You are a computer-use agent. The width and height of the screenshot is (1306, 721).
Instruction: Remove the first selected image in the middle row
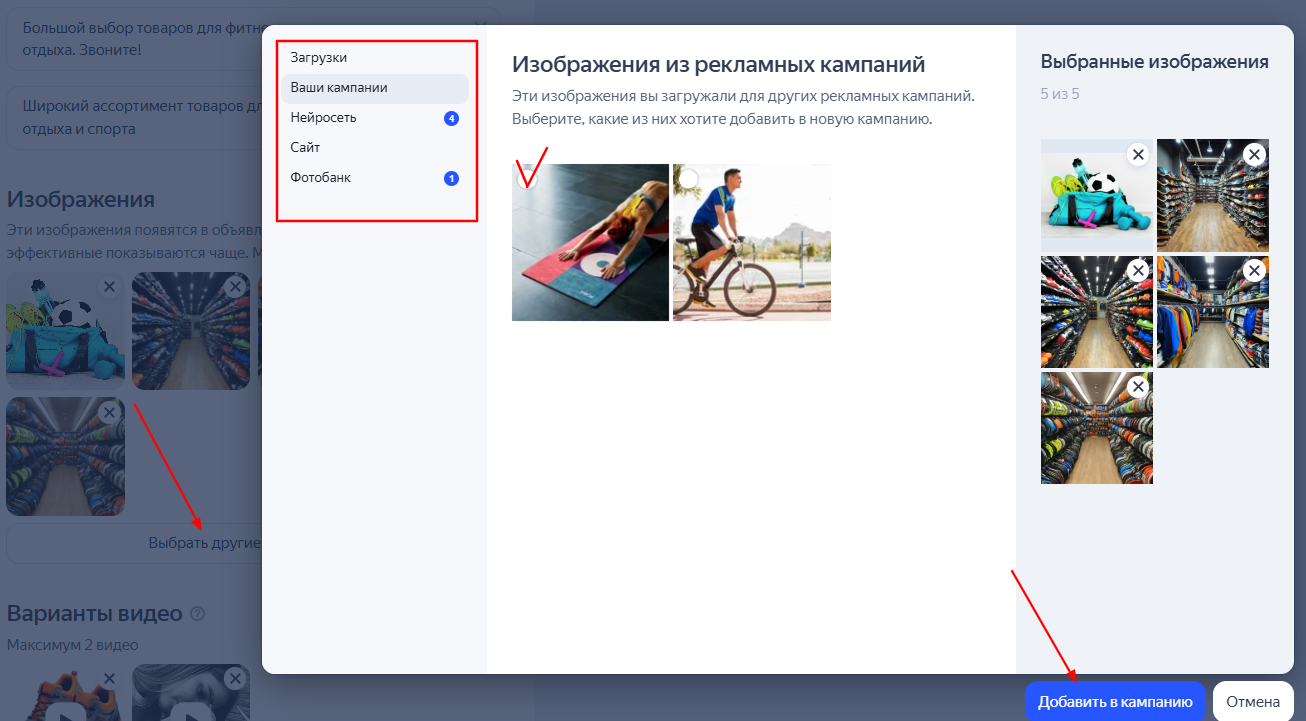click(1137, 270)
